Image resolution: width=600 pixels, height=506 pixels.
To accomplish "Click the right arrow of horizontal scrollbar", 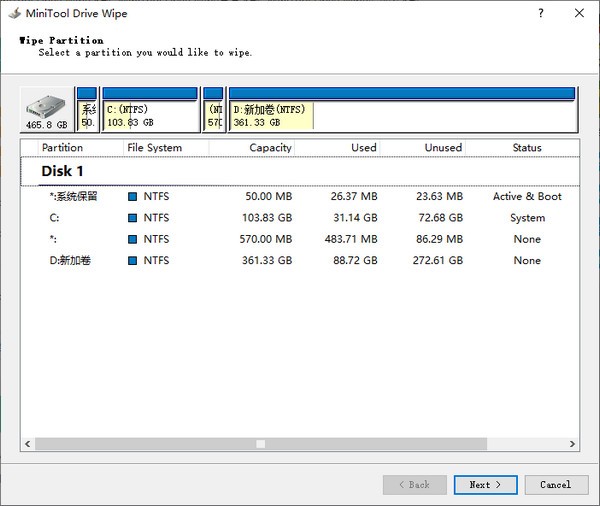I will (572, 444).
